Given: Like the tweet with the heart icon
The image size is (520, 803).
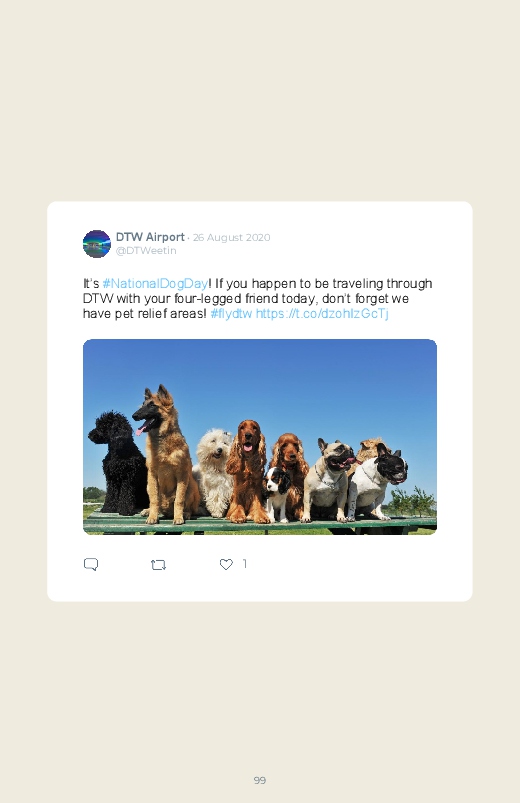Looking at the screenshot, I should pyautogui.click(x=226, y=564).
